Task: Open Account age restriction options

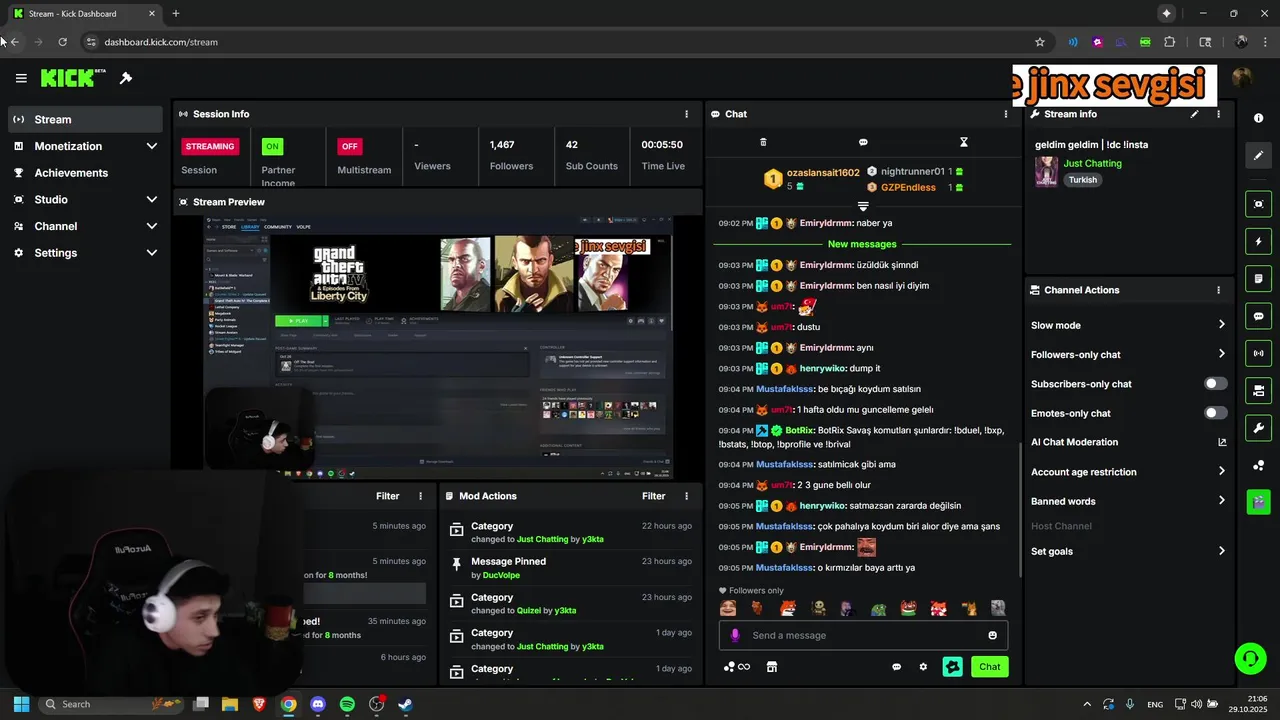Action: (x=1128, y=472)
